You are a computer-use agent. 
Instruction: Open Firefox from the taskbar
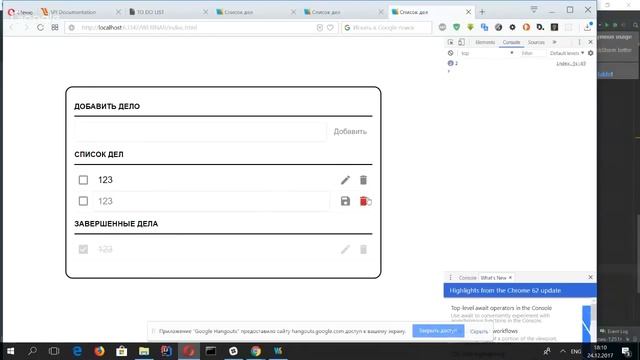click(99, 351)
